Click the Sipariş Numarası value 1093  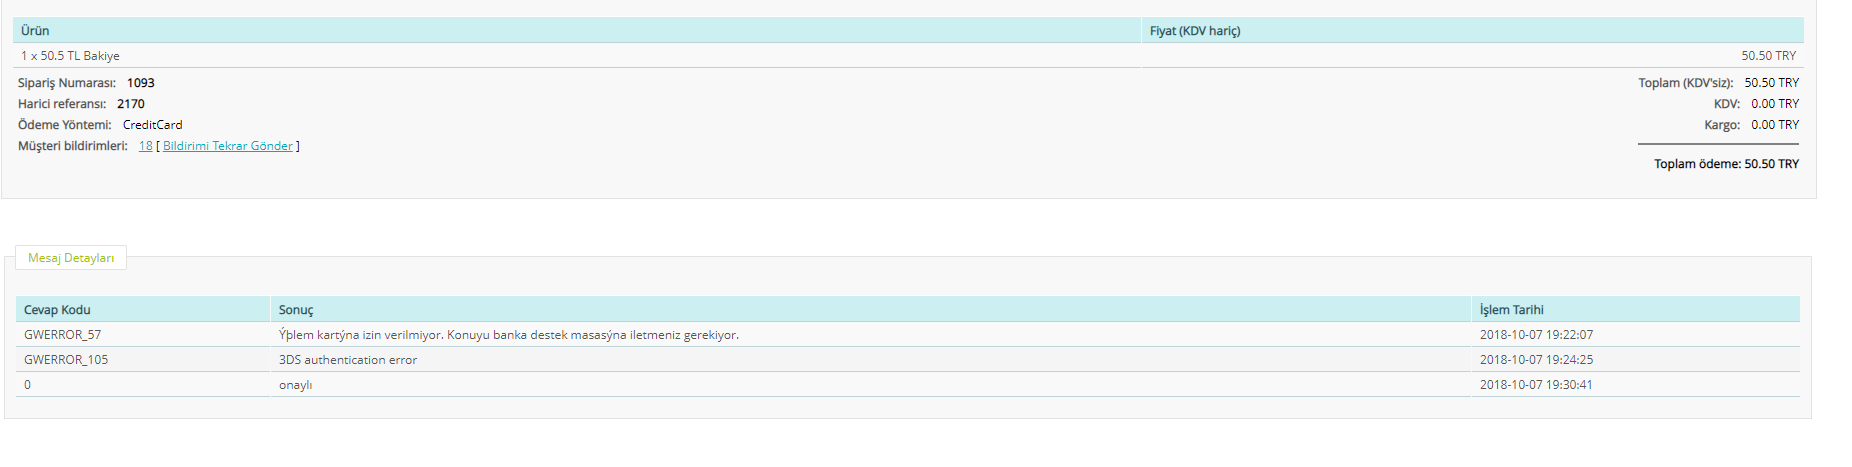141,83
